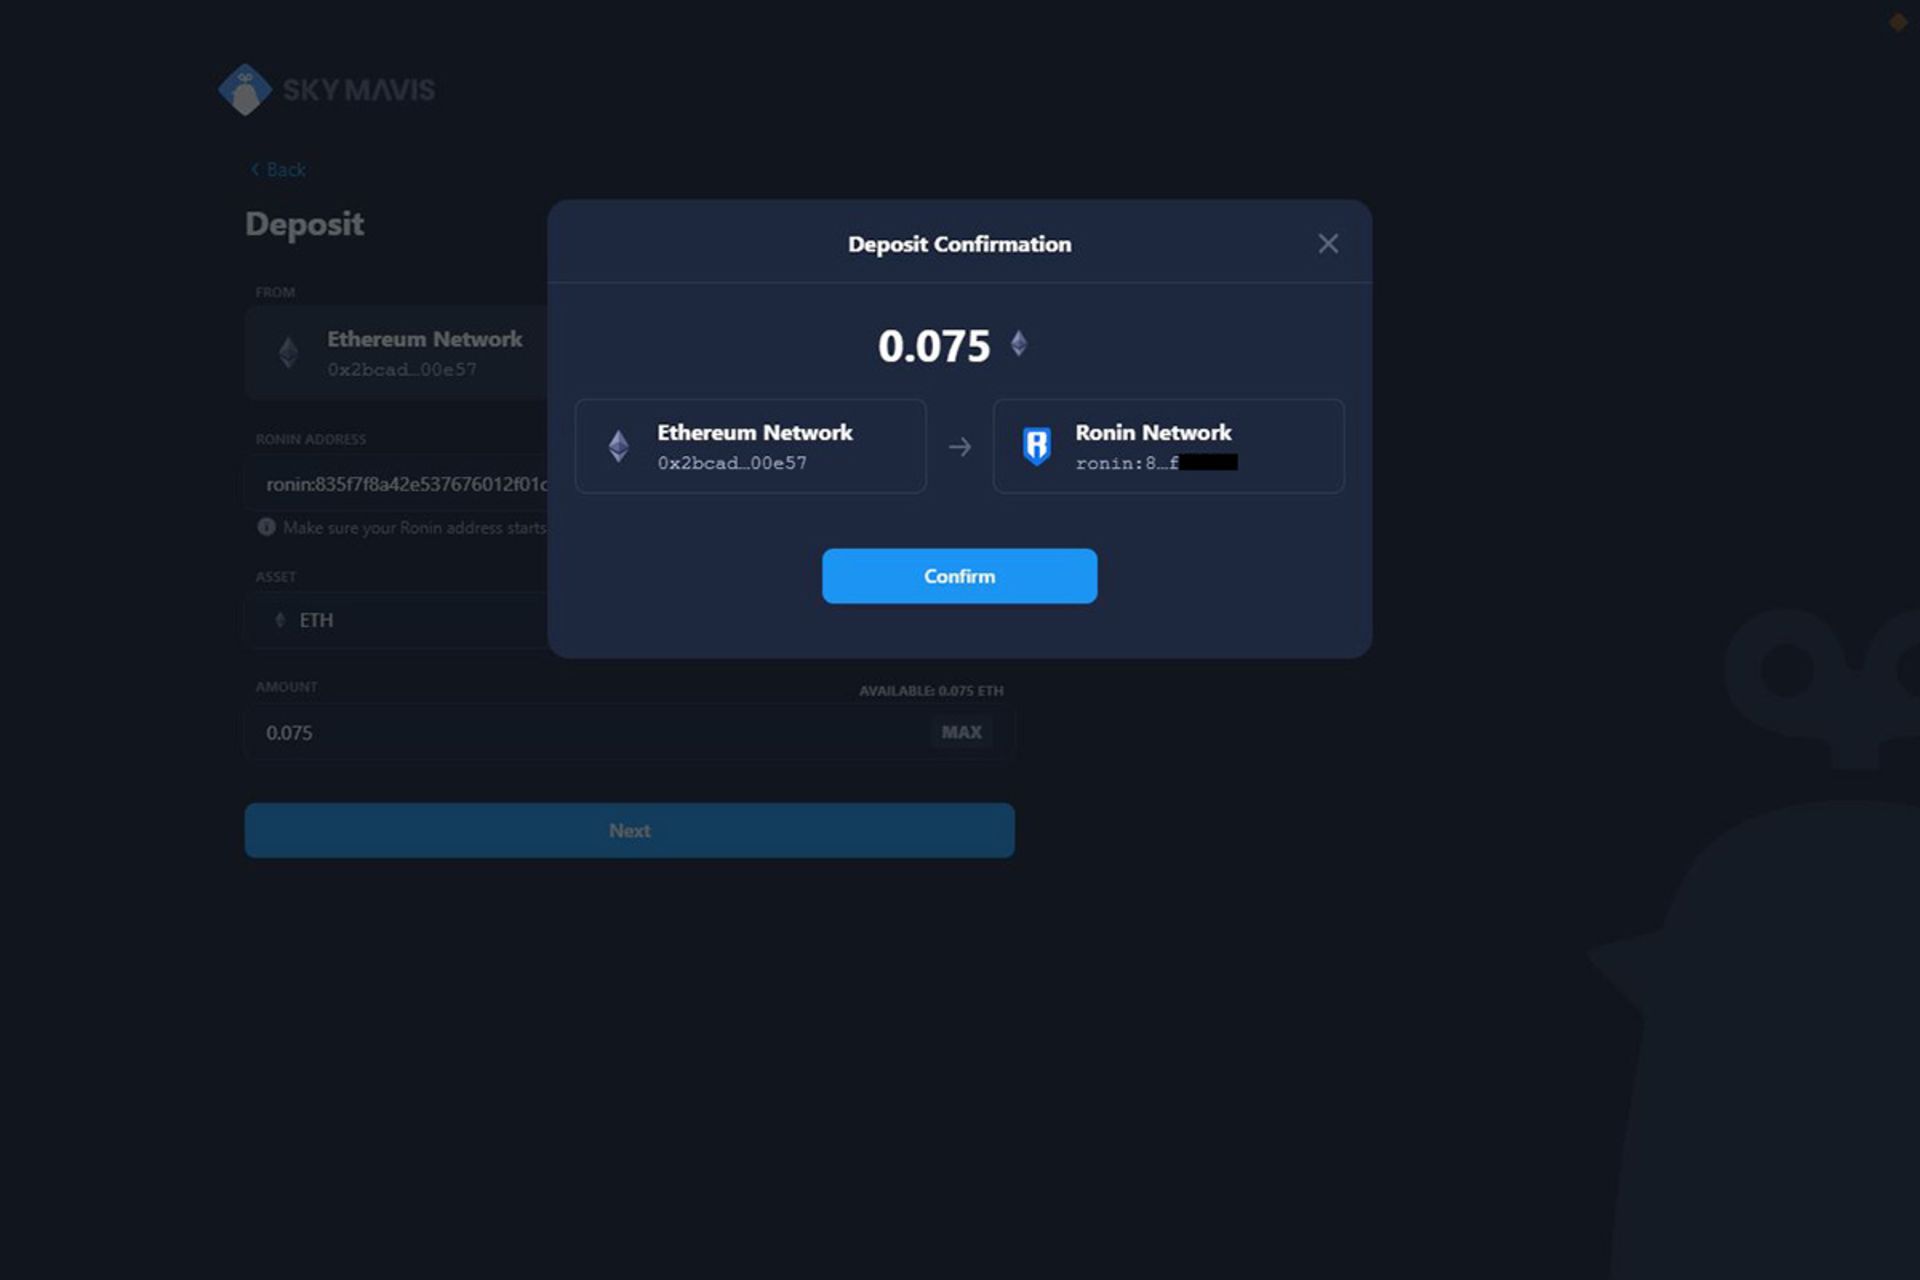1920x1280 pixels.
Task: Confirm the 0.075 ETH deposit
Action: 959,576
